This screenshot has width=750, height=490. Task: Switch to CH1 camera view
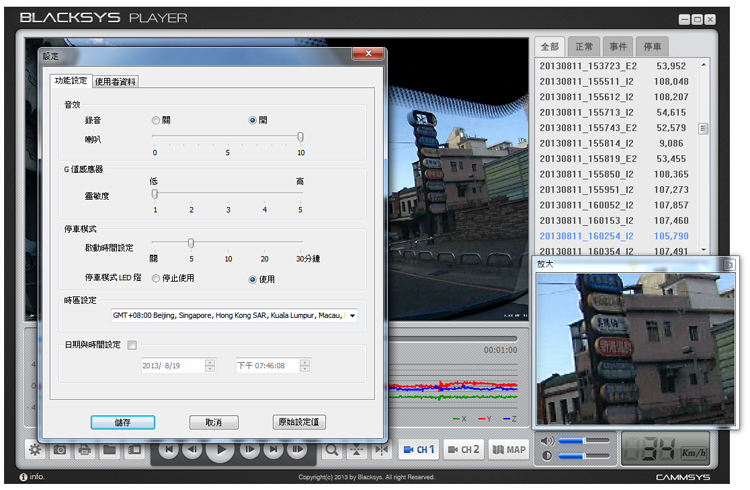click(x=418, y=450)
